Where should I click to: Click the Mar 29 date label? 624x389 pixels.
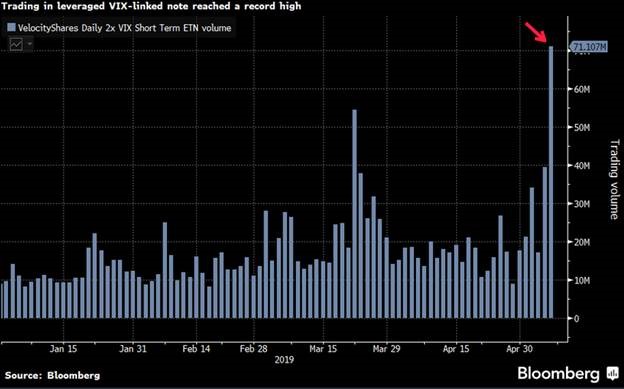coord(386,349)
